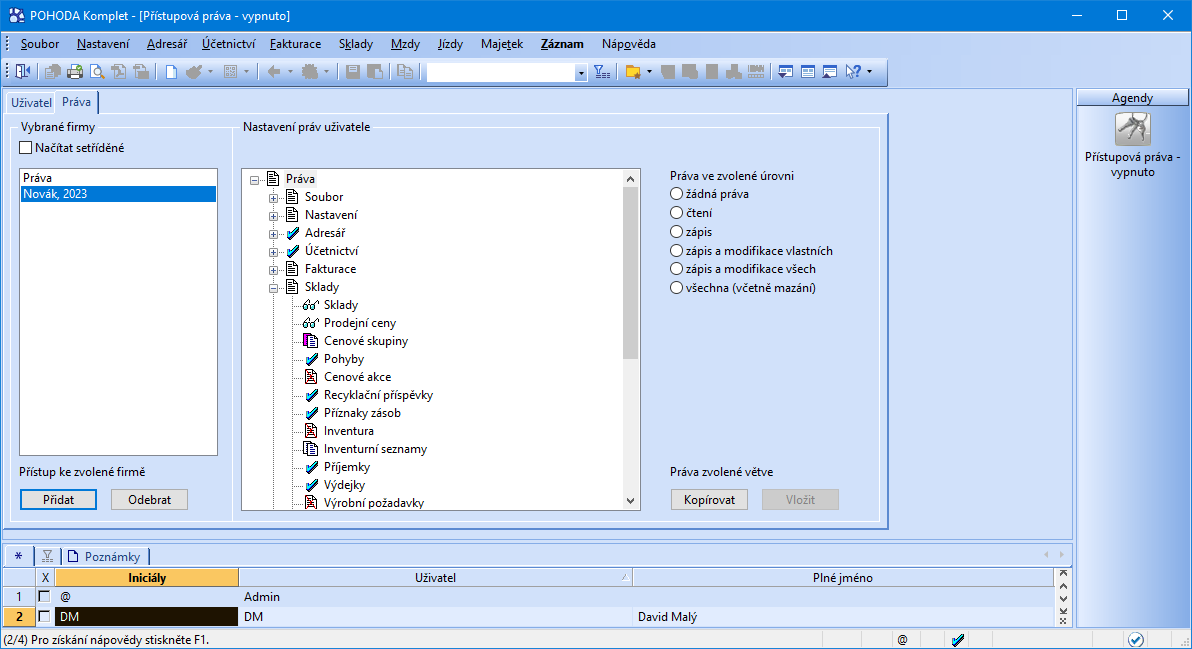Viewport: 1192px width, 649px height.
Task: Open the Soubor menu
Action: 40,44
